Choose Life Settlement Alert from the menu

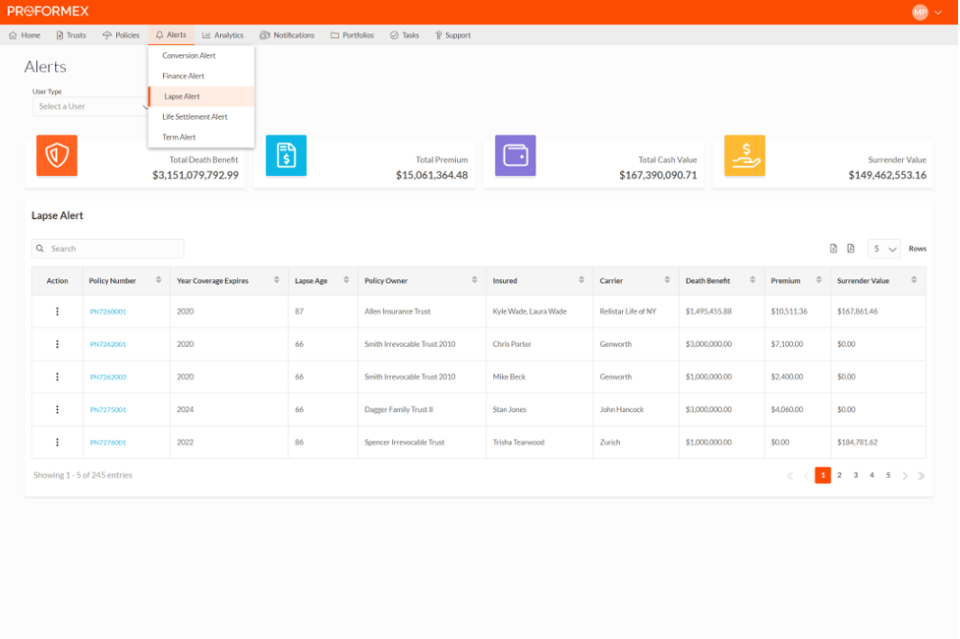pos(201,117)
